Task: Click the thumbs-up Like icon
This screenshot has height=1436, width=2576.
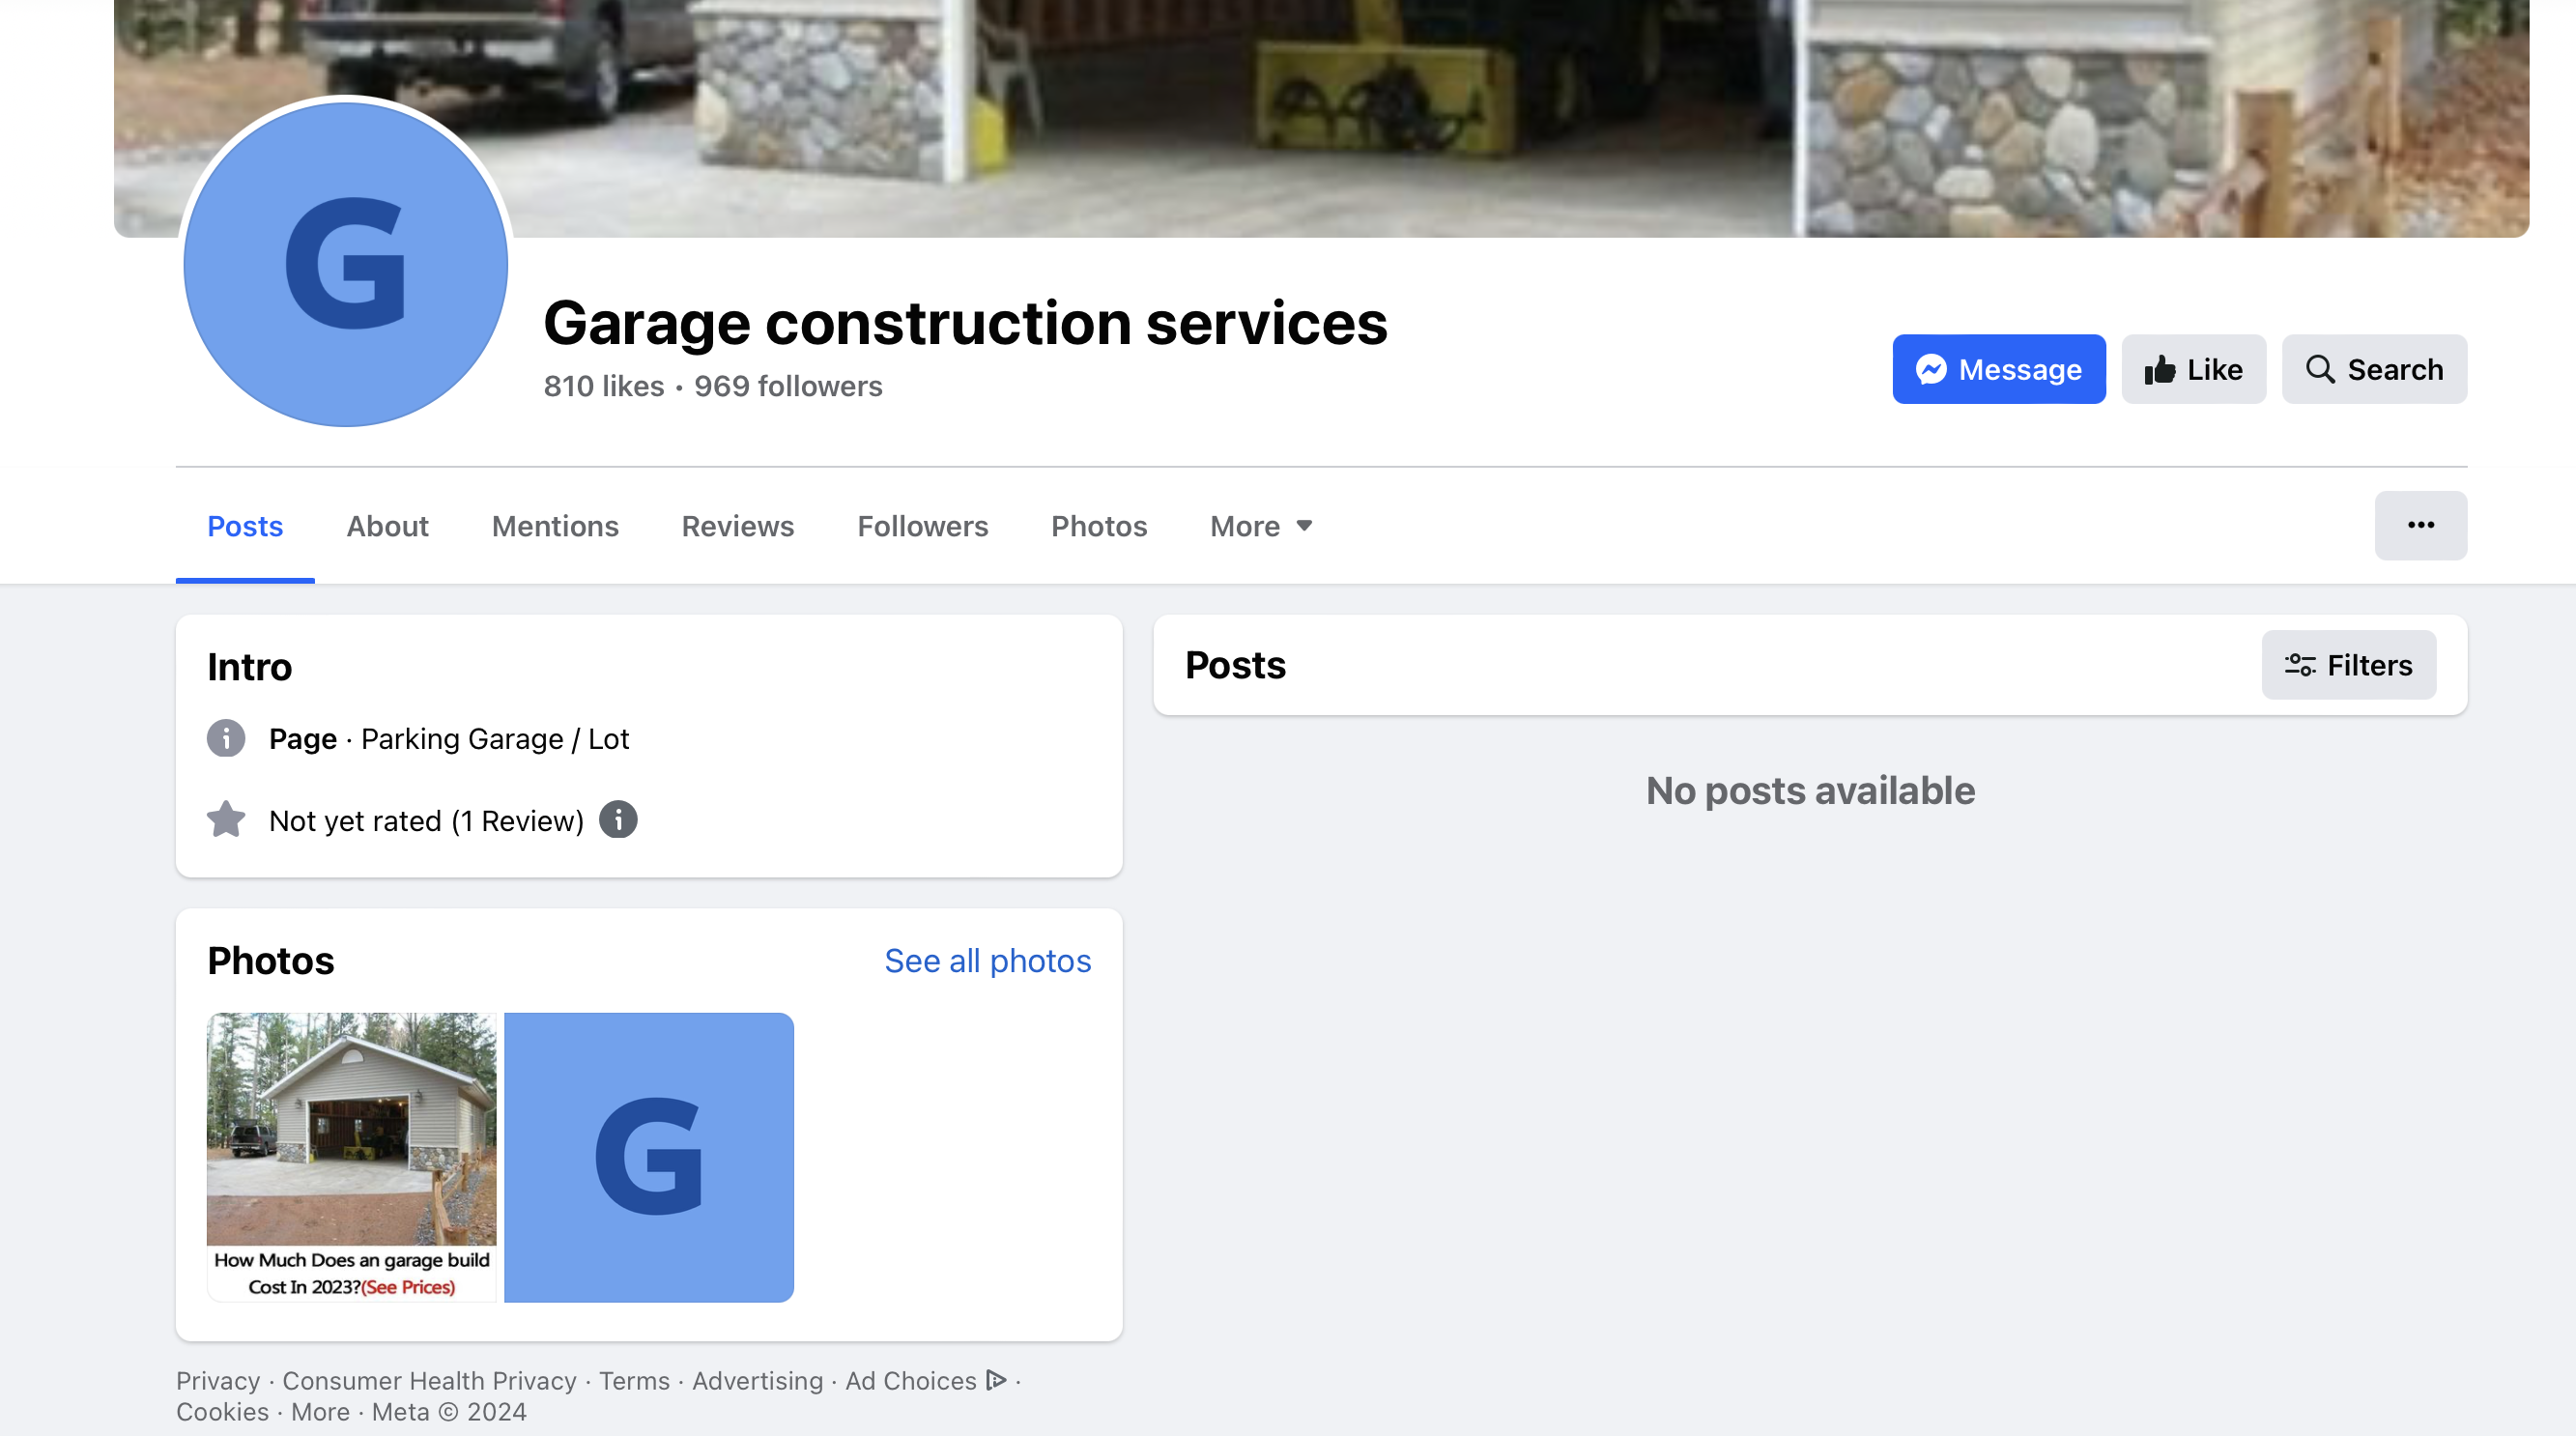Action: [x=2160, y=369]
